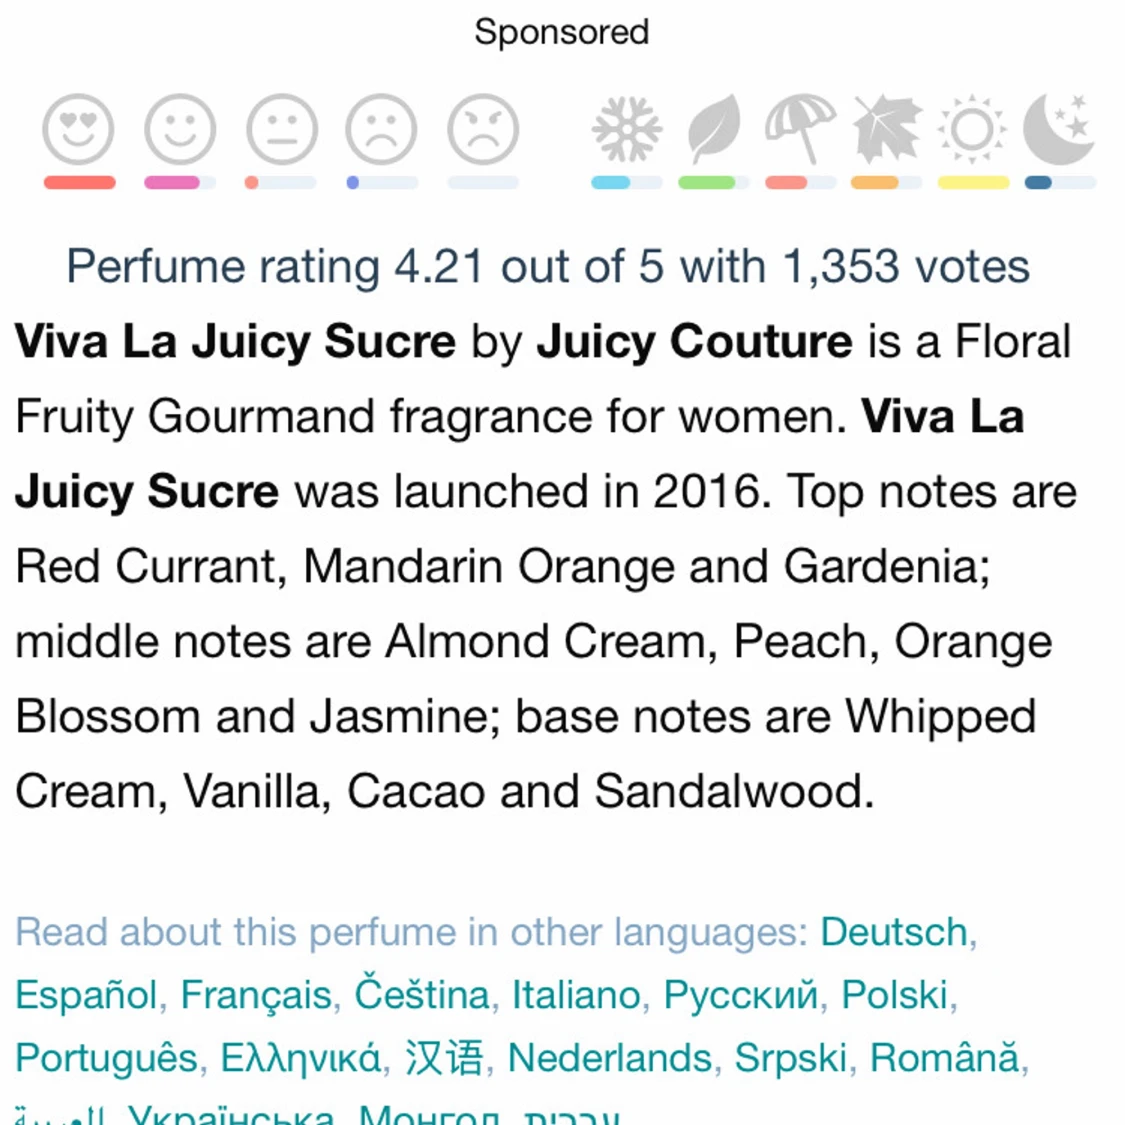
Task: Open the Italiano language page
Action: 576,995
